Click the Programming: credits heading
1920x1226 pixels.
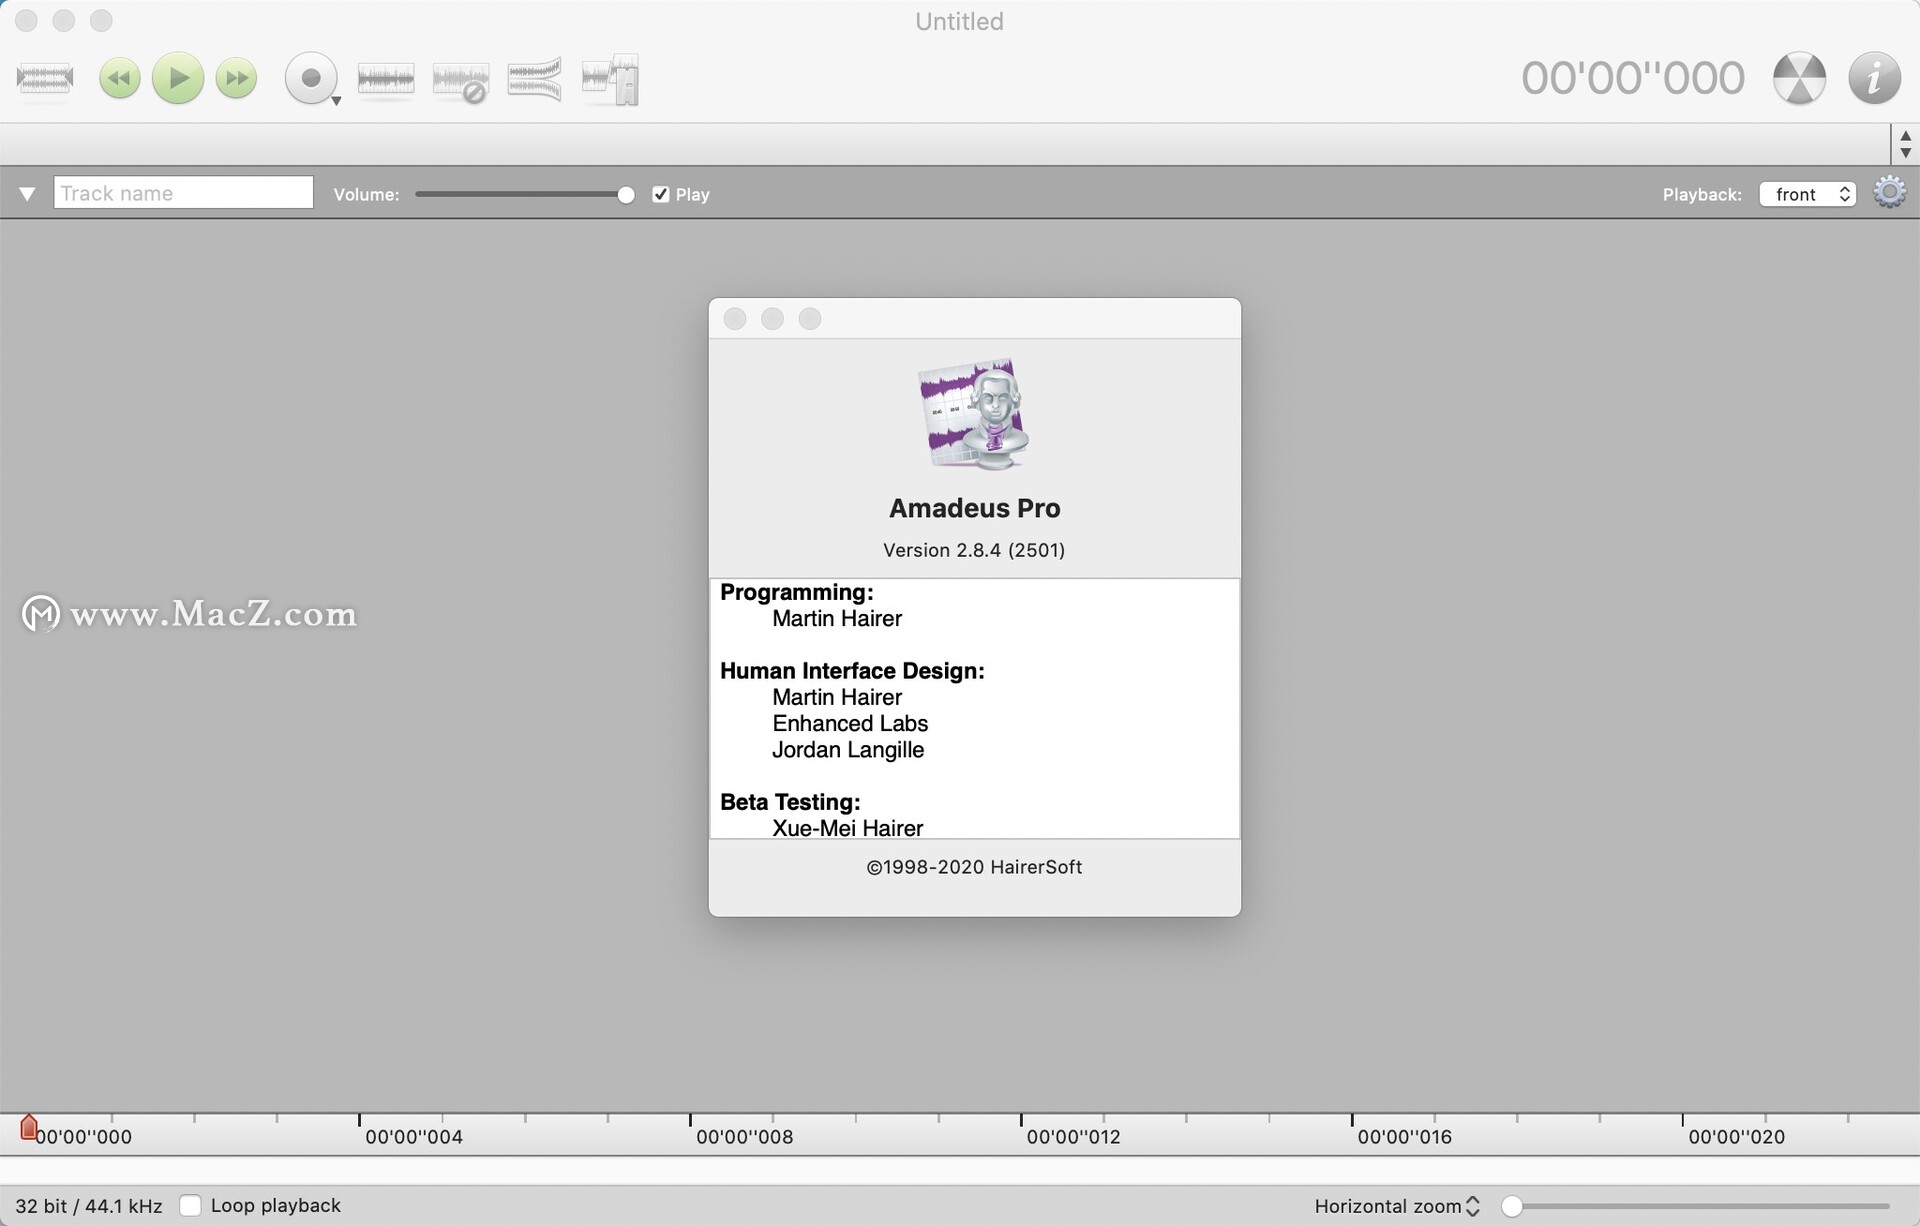point(797,592)
